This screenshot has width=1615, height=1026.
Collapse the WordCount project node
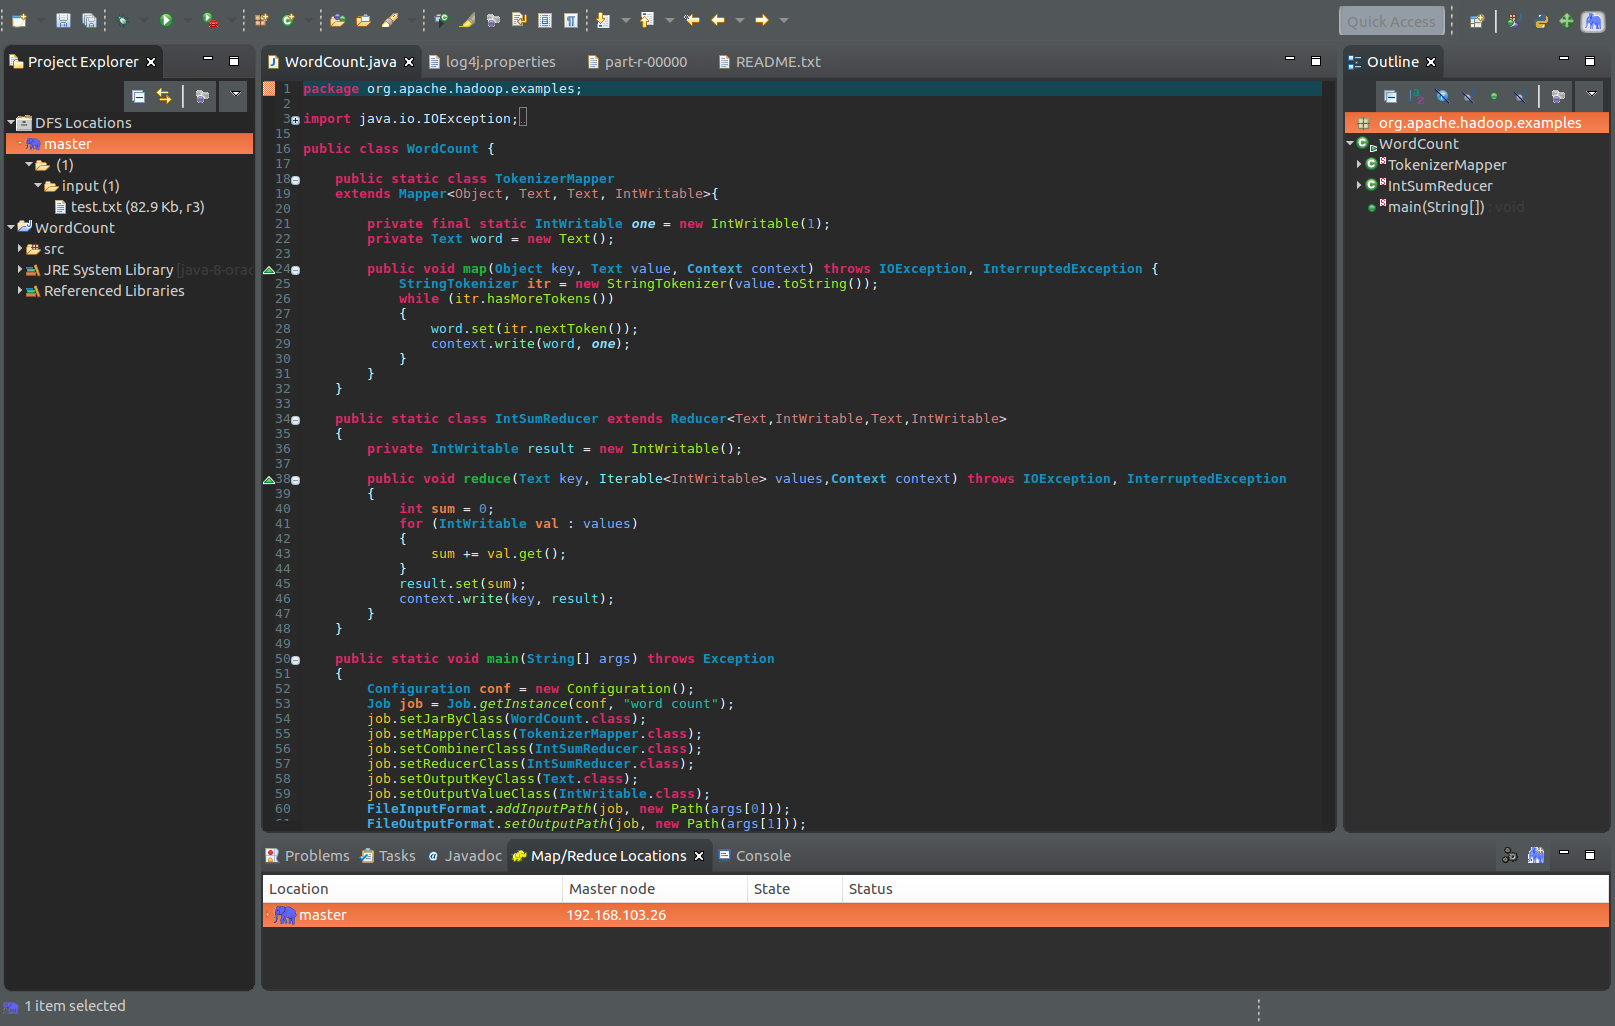(x=11, y=228)
